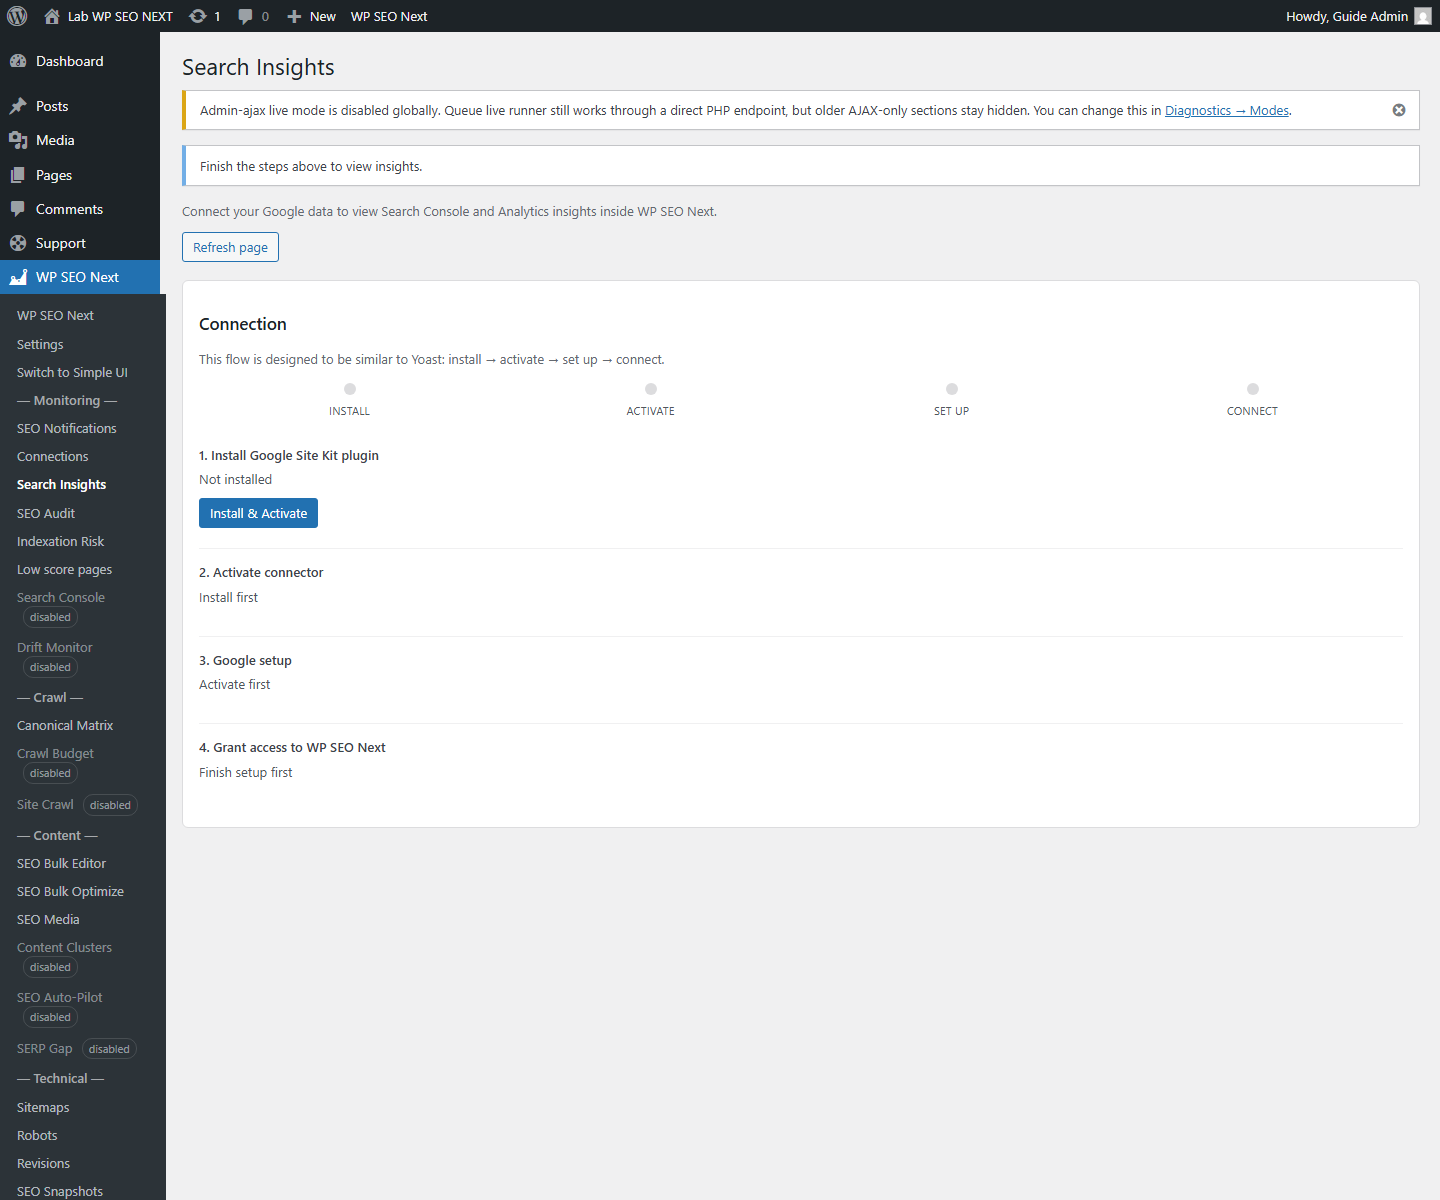
Task: Open the Comments menu item
Action: pos(80,209)
